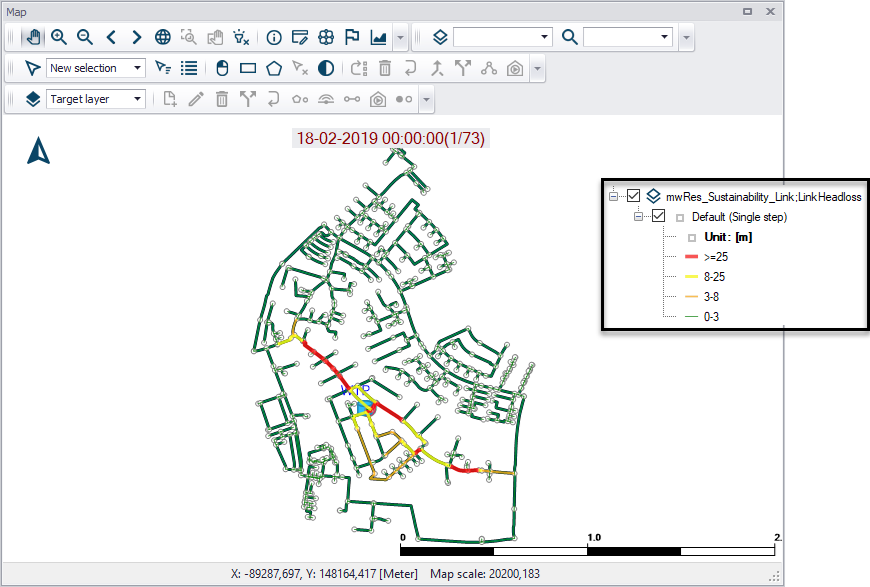
Task: Collapse the mwRes_Sustainability_Link tree node
Action: [613, 196]
